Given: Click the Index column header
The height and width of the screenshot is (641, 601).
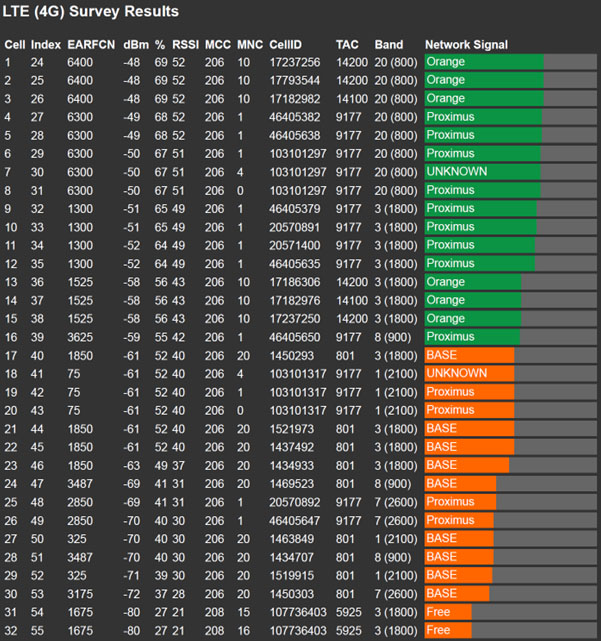Looking at the screenshot, I should (x=46, y=45).
